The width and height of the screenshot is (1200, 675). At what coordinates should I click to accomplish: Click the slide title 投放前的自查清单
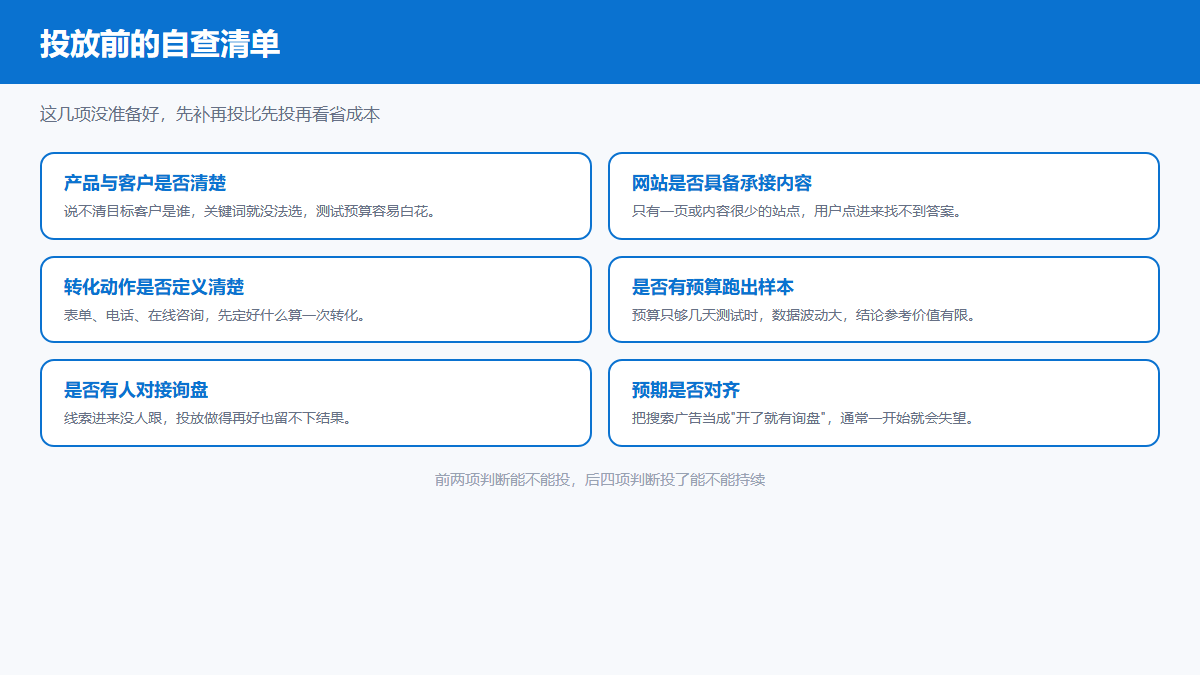point(160,44)
